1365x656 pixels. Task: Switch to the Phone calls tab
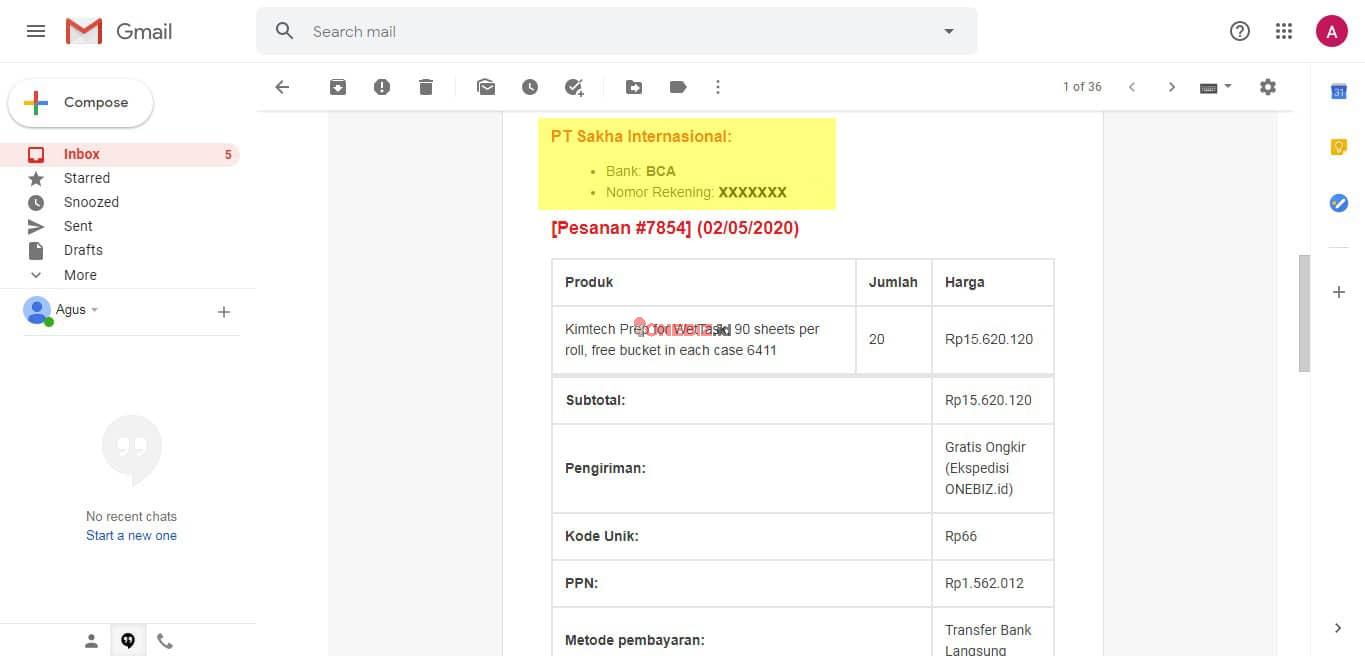[165, 641]
